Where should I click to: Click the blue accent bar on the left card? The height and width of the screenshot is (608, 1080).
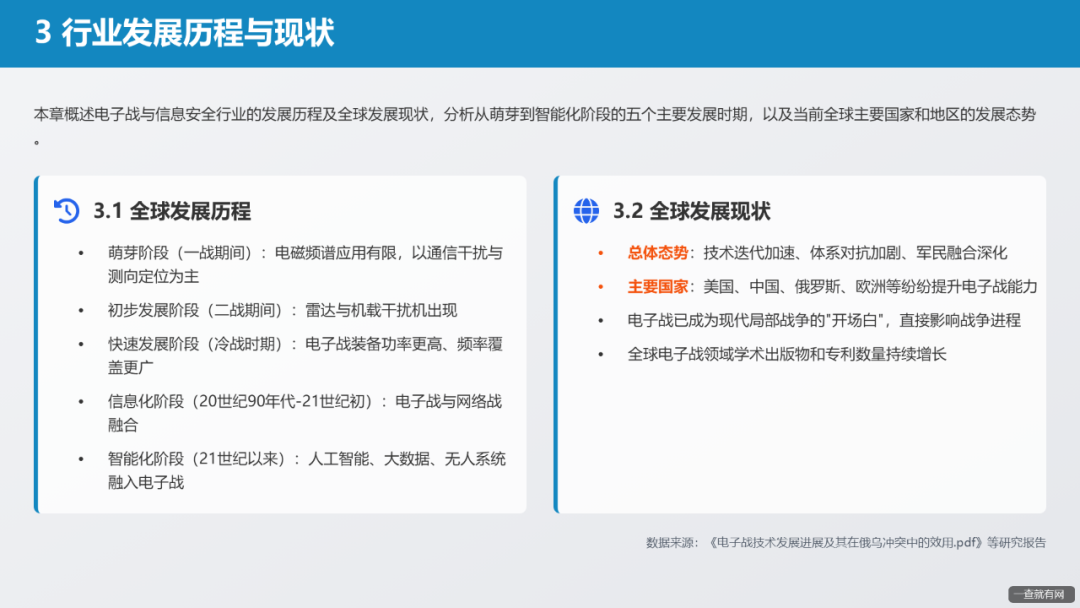[x=37, y=344]
